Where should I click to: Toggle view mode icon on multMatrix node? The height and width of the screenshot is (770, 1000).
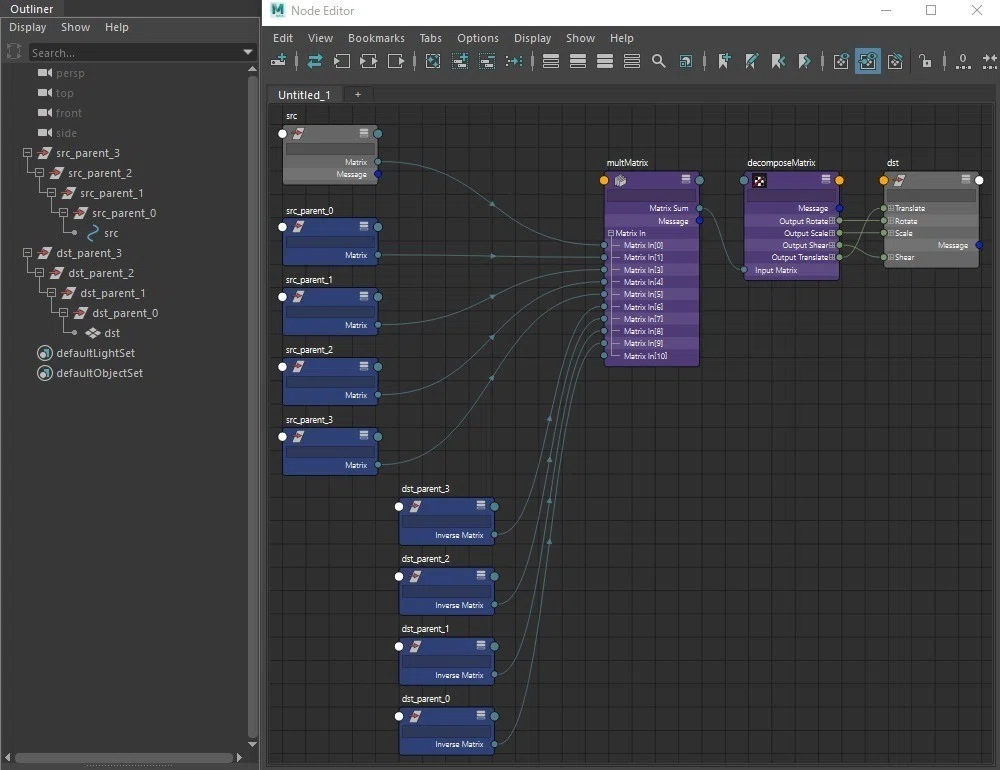pos(686,179)
